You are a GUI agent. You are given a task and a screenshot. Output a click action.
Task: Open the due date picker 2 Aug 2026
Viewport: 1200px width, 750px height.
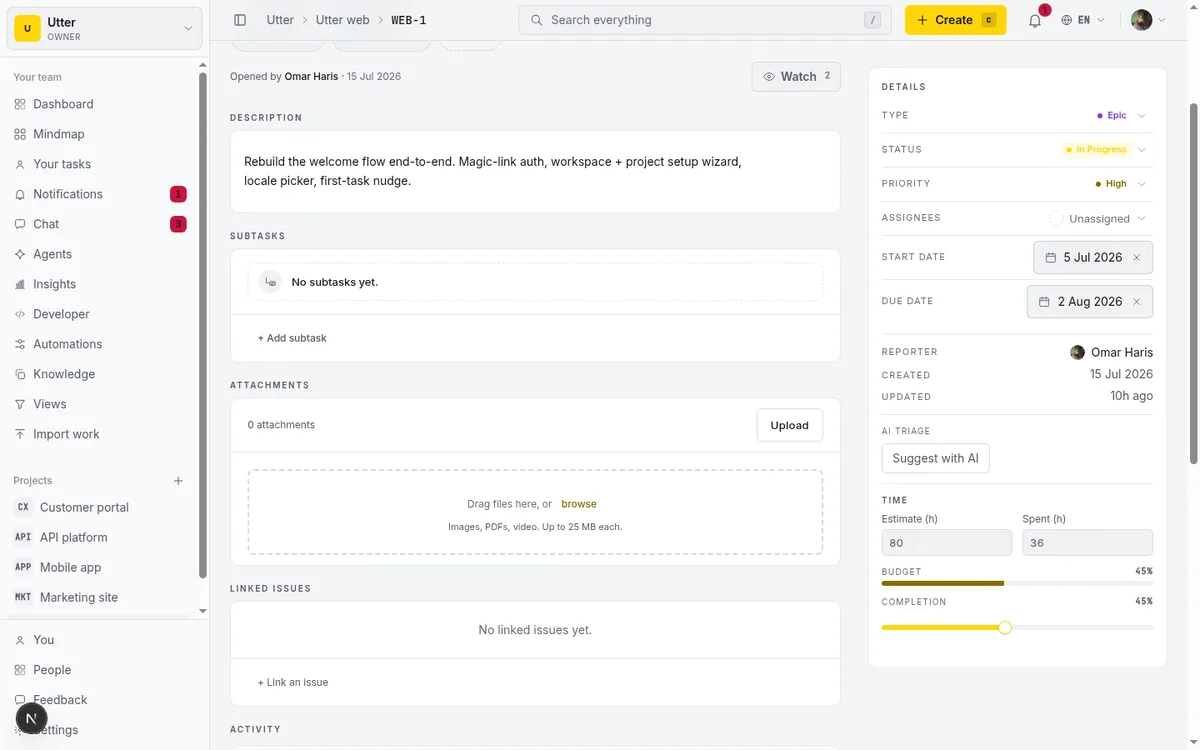point(1090,301)
